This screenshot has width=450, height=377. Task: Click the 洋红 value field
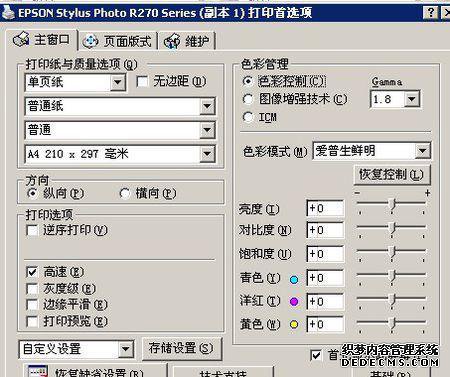point(325,302)
